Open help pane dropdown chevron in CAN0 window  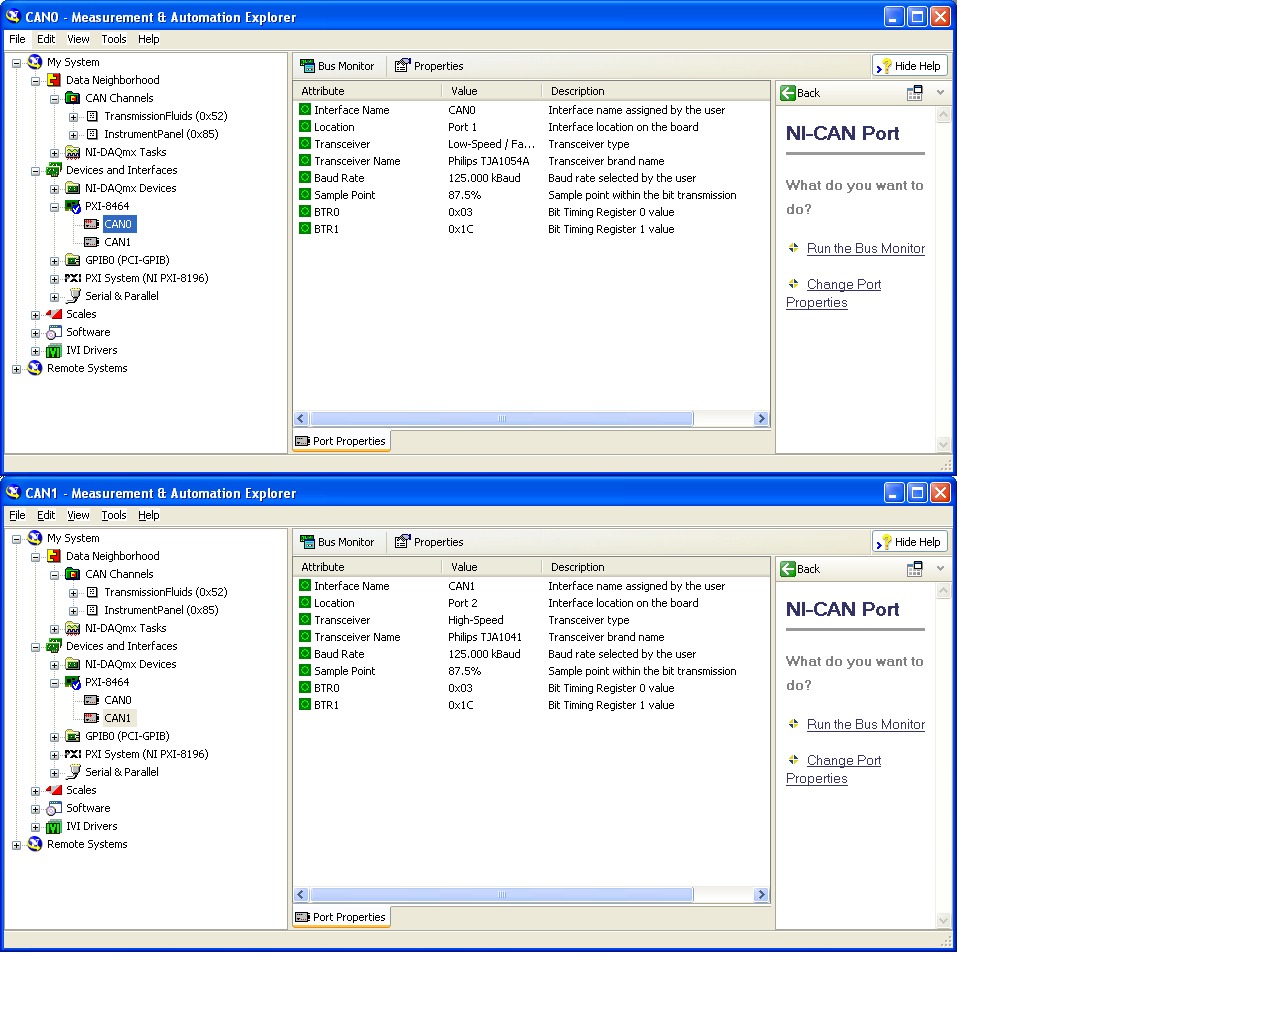pos(940,93)
